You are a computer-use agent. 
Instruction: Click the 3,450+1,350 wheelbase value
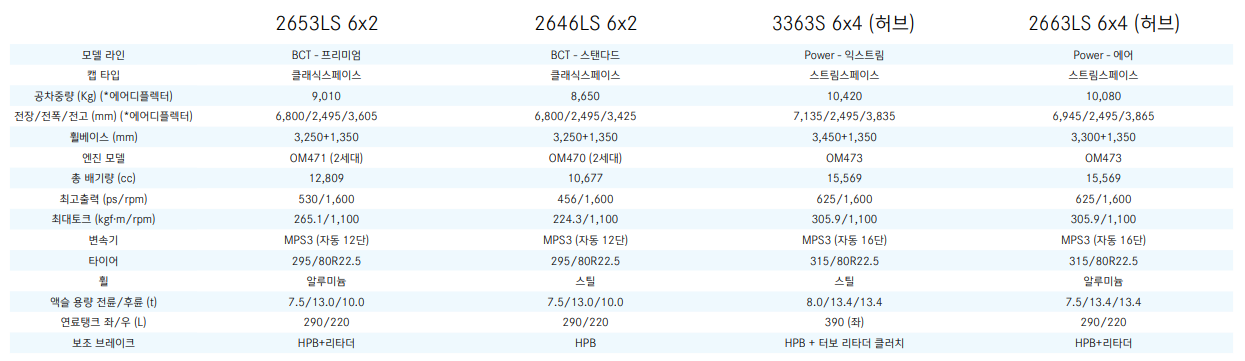[x=845, y=137]
